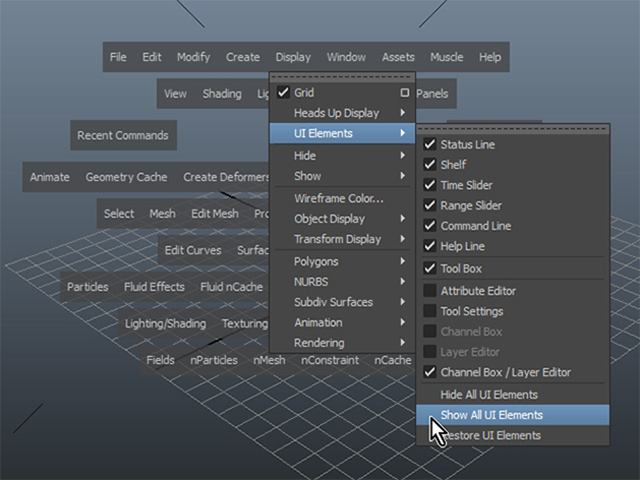The width and height of the screenshot is (640, 480).
Task: Open the File menu
Action: point(118,57)
